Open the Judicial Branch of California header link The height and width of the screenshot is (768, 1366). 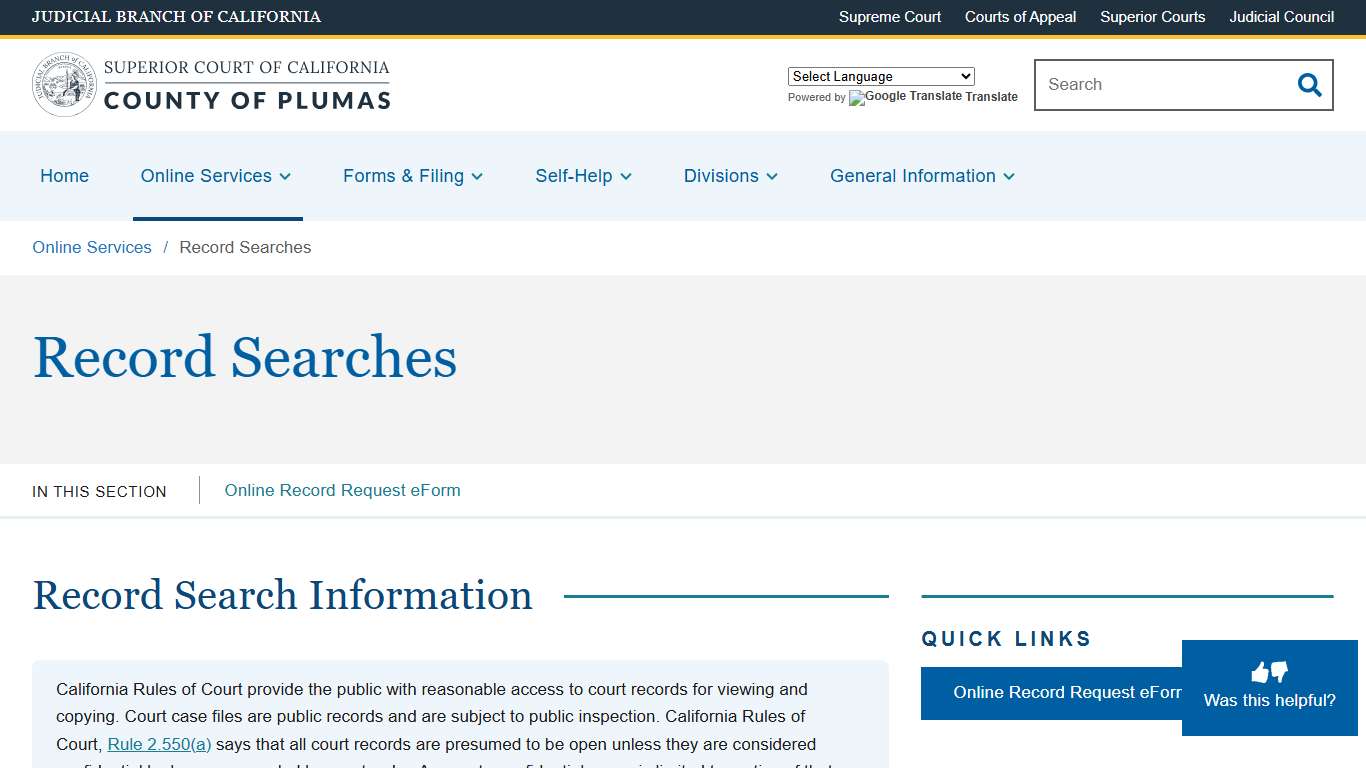(177, 17)
